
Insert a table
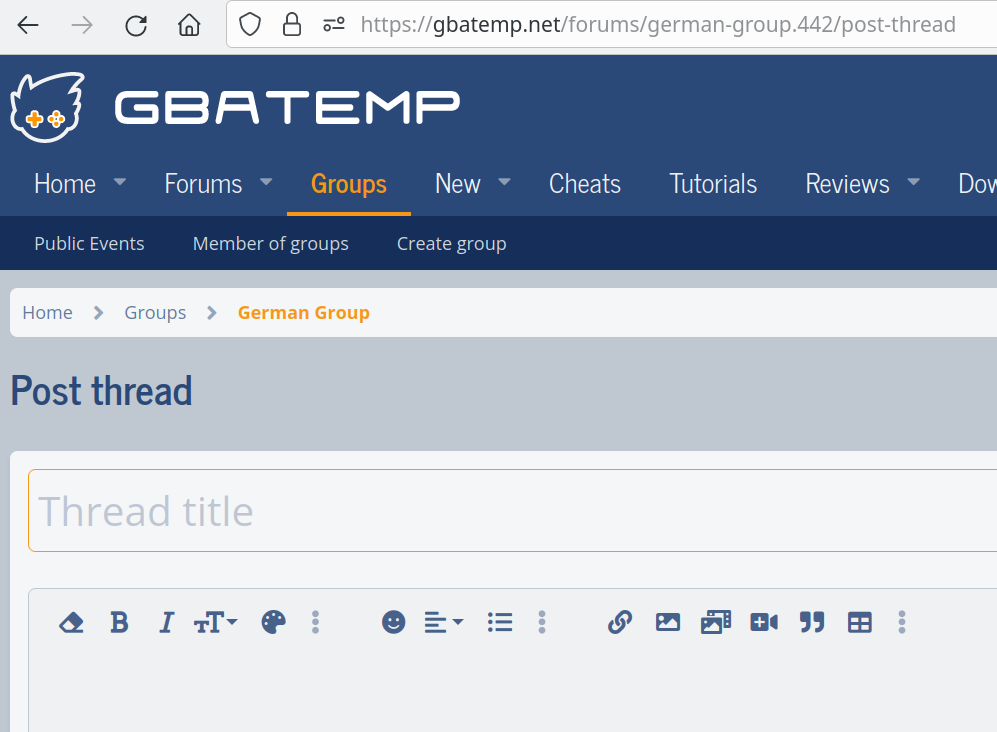pos(860,622)
